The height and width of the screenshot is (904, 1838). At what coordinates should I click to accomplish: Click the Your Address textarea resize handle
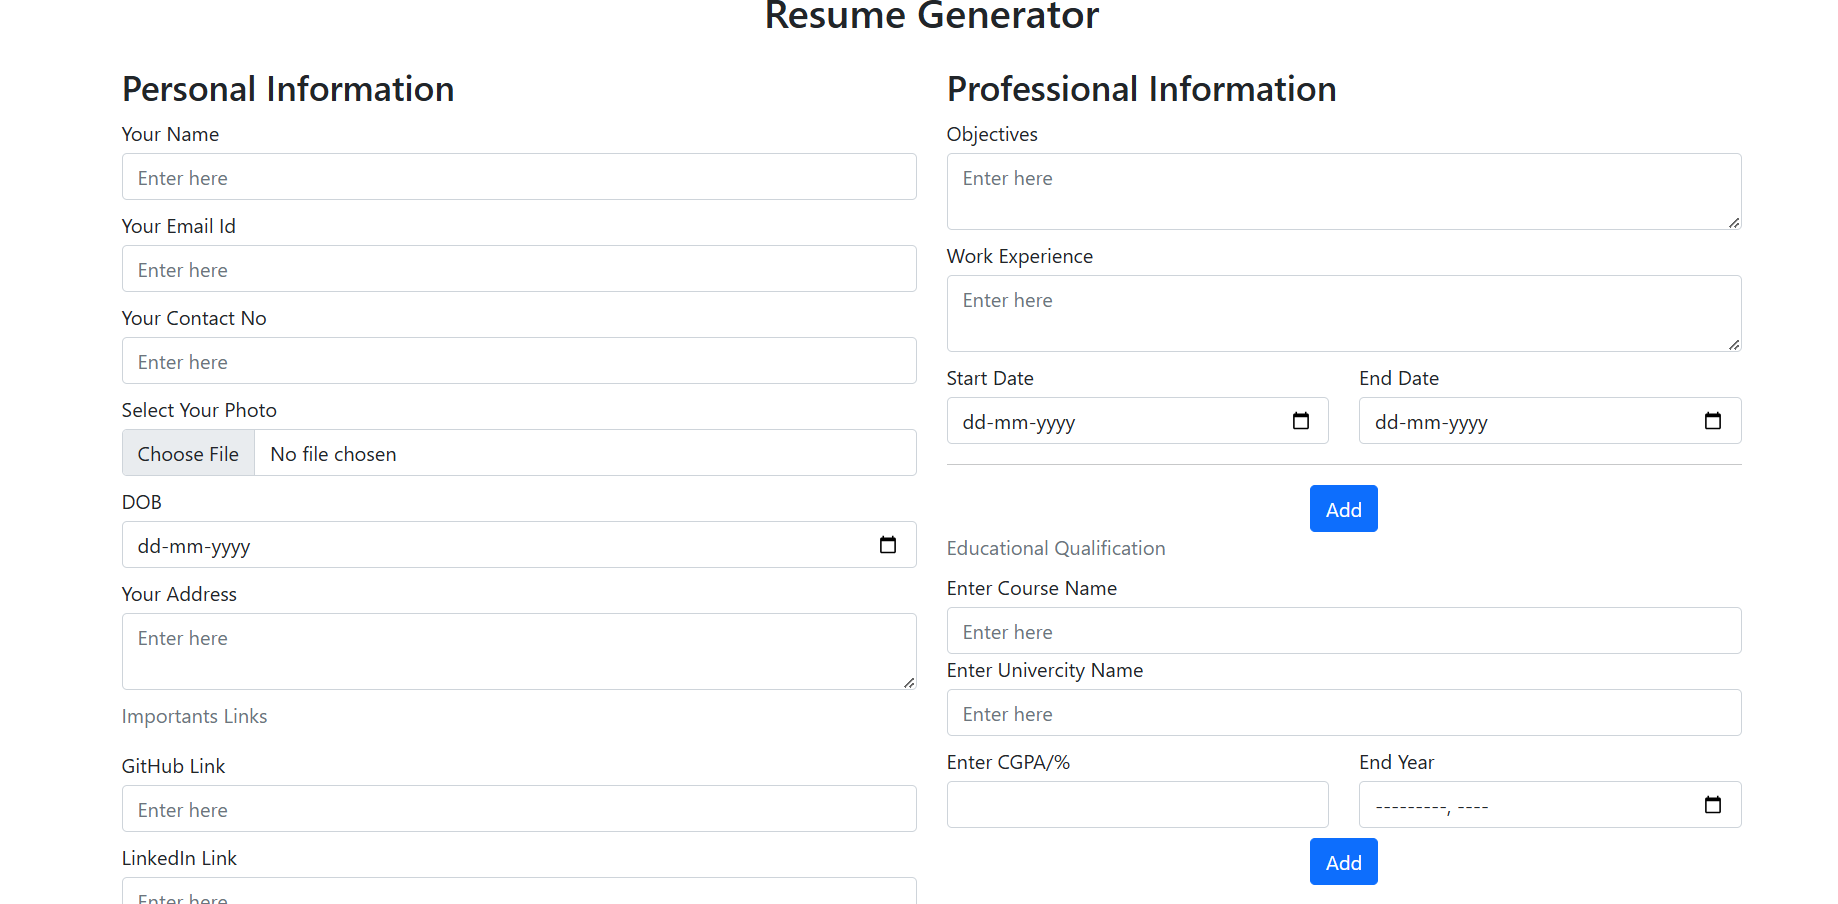[908, 682]
